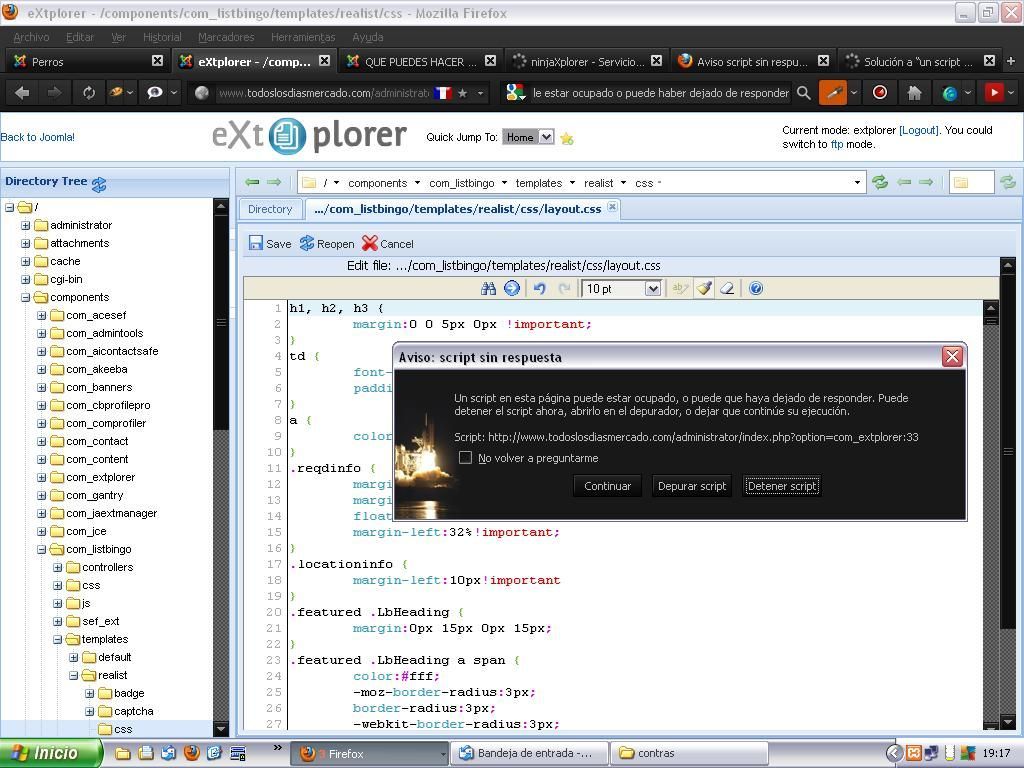The width and height of the screenshot is (1024, 768).
Task: Open the editor help question icon
Action: [x=756, y=288]
